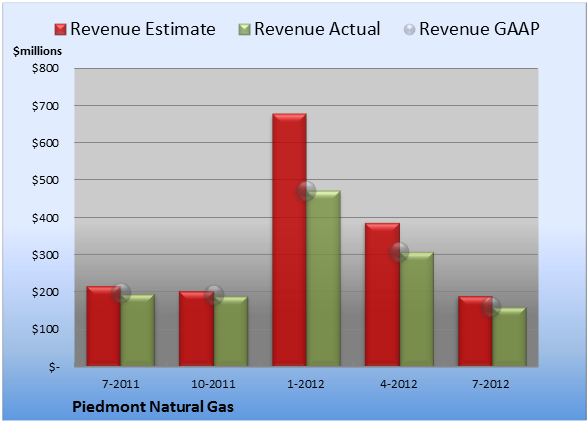
Task: Click the GAAP marker sphere for 4-2012
Action: click(x=399, y=252)
